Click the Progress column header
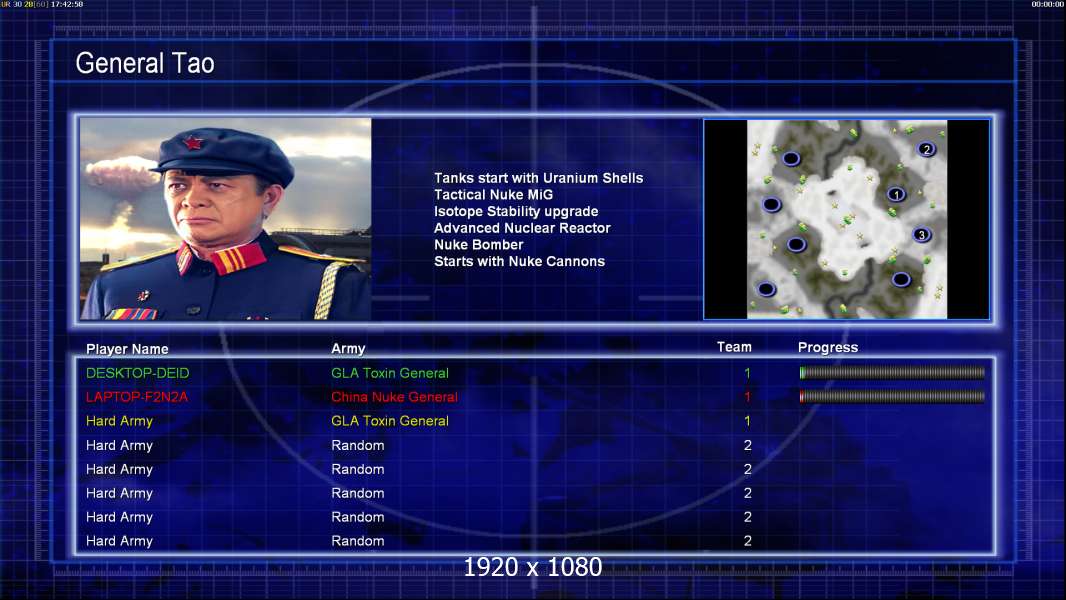Screen dimensions: 1066x600 [x=828, y=347]
